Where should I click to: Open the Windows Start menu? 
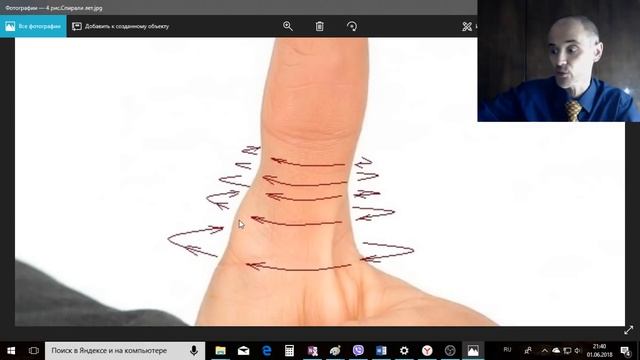[11, 351]
